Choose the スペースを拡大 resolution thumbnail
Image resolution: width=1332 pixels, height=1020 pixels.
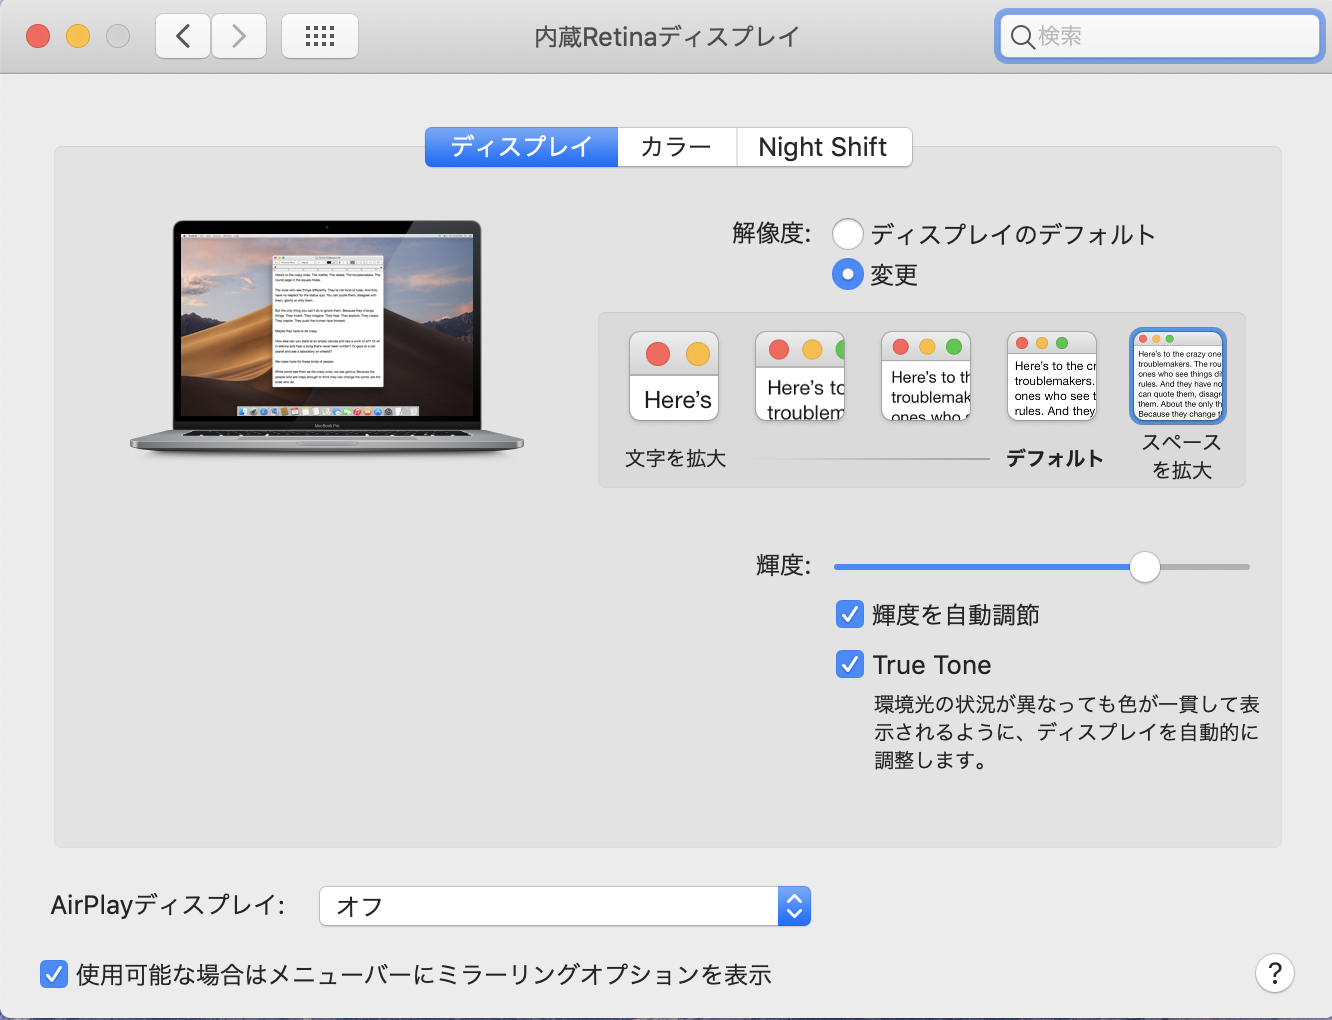click(1177, 376)
